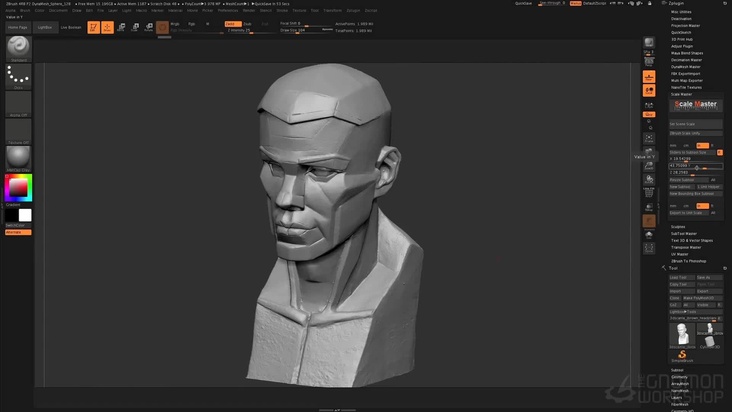Activate the Move transform icon
The width and height of the screenshot is (732, 412).
click(121, 28)
